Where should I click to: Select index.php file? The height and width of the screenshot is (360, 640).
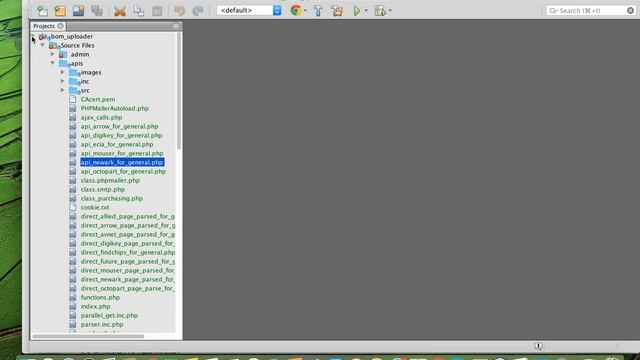pyautogui.click(x=95, y=307)
